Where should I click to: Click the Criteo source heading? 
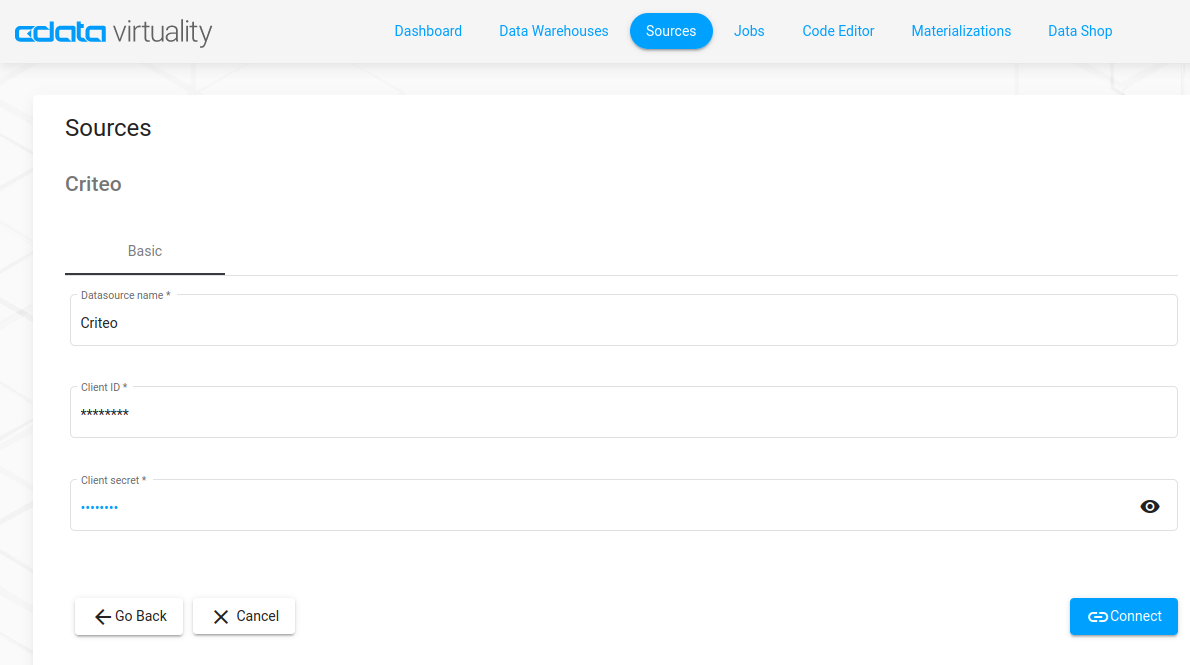[93, 184]
